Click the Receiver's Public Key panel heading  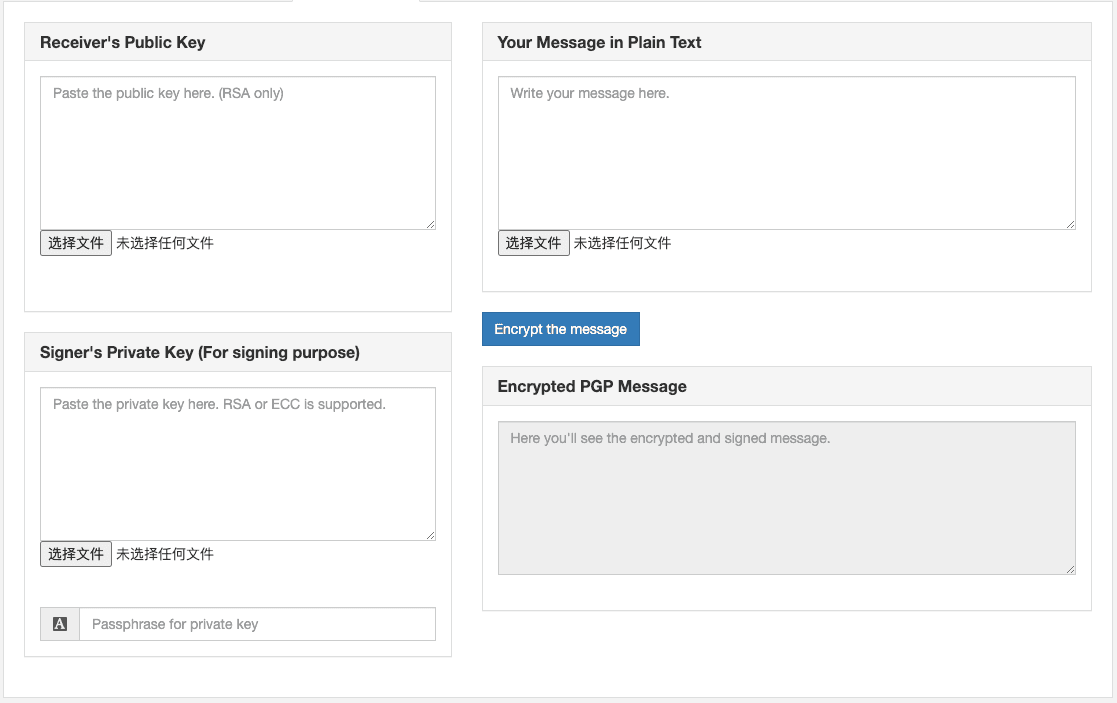coord(123,42)
